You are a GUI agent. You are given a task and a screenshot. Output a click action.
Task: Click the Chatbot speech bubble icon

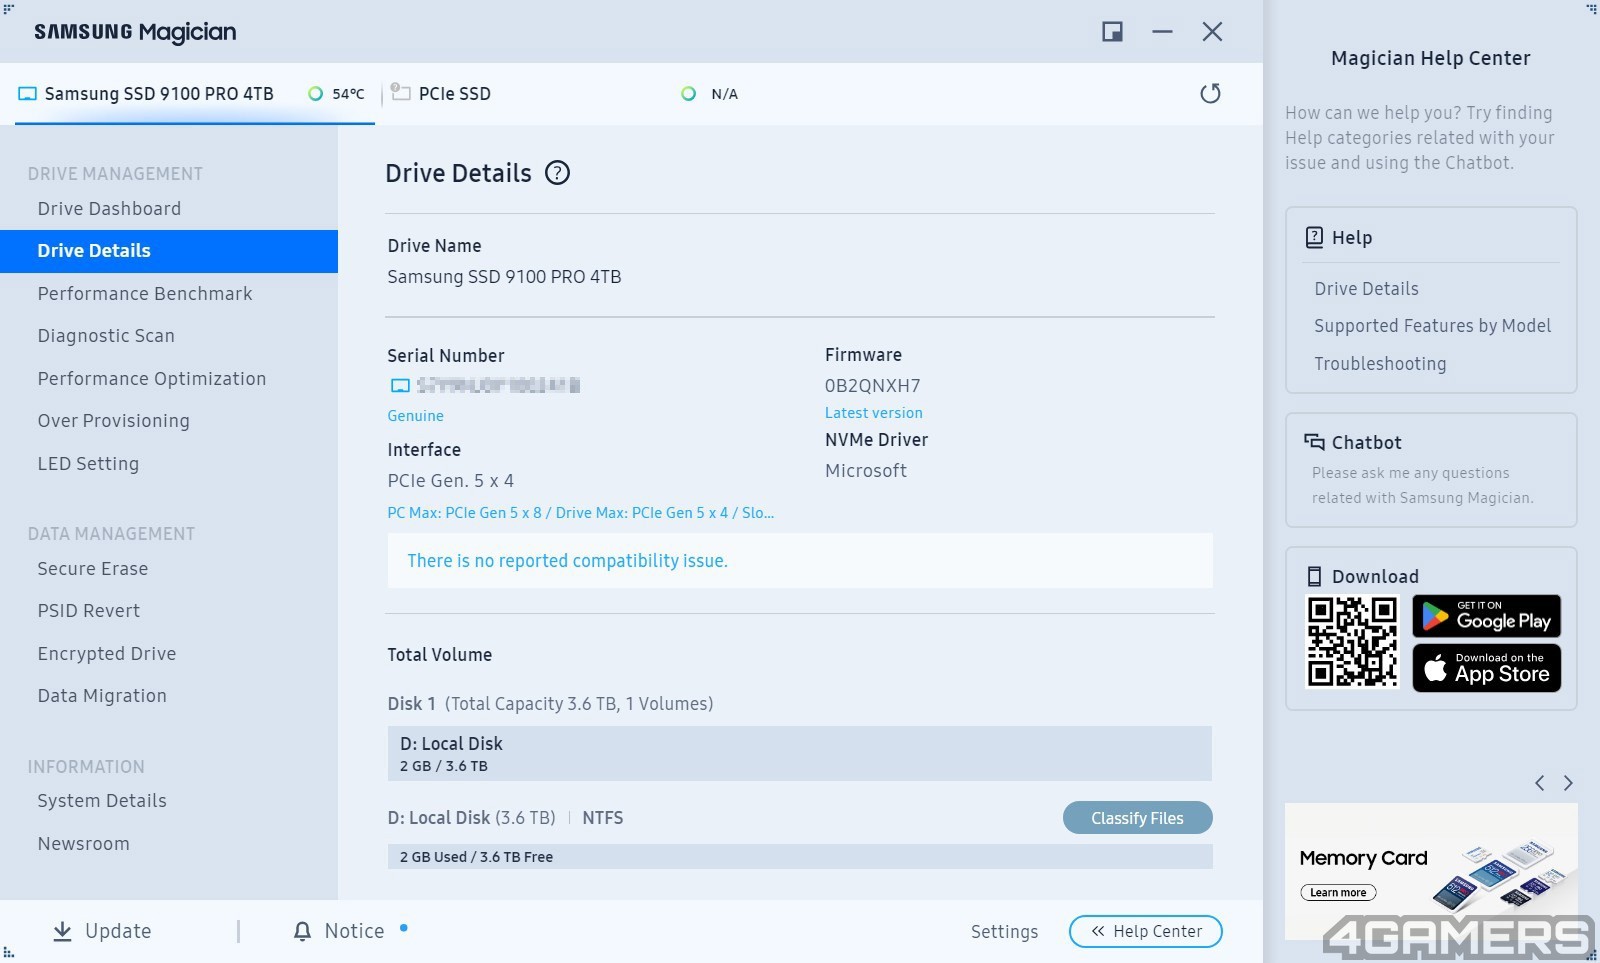(1314, 442)
